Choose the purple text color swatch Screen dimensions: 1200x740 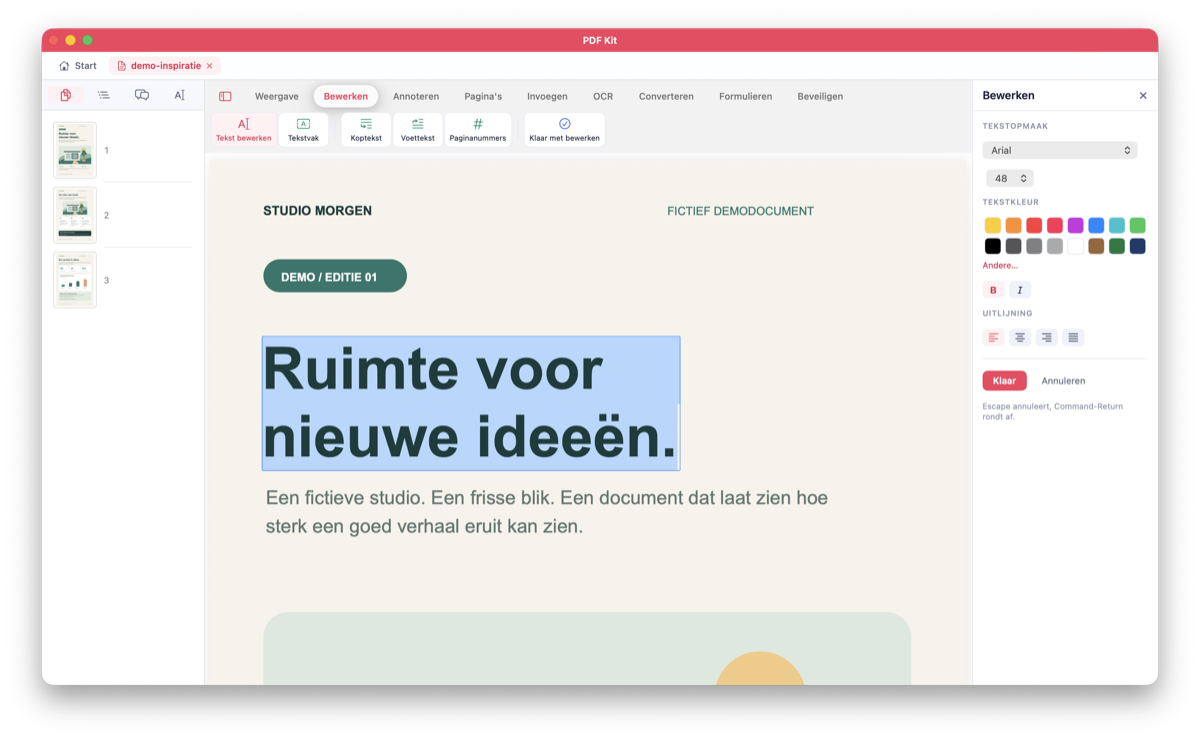coord(1076,225)
